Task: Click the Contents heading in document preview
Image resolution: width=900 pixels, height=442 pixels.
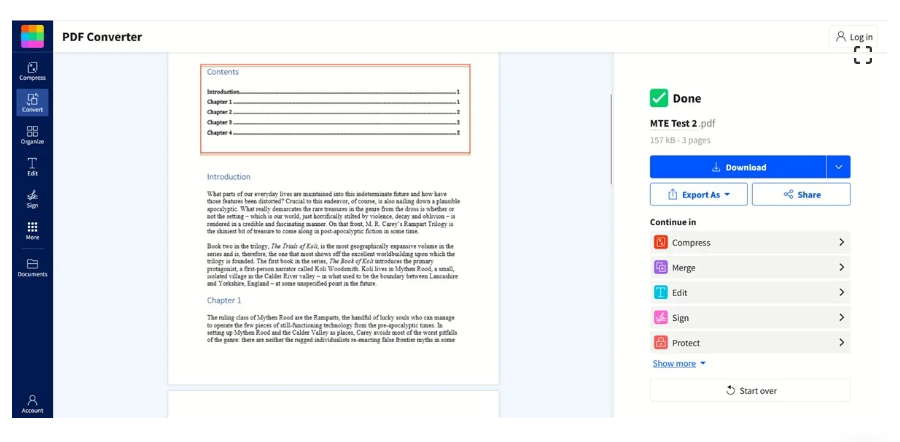Action: (223, 72)
